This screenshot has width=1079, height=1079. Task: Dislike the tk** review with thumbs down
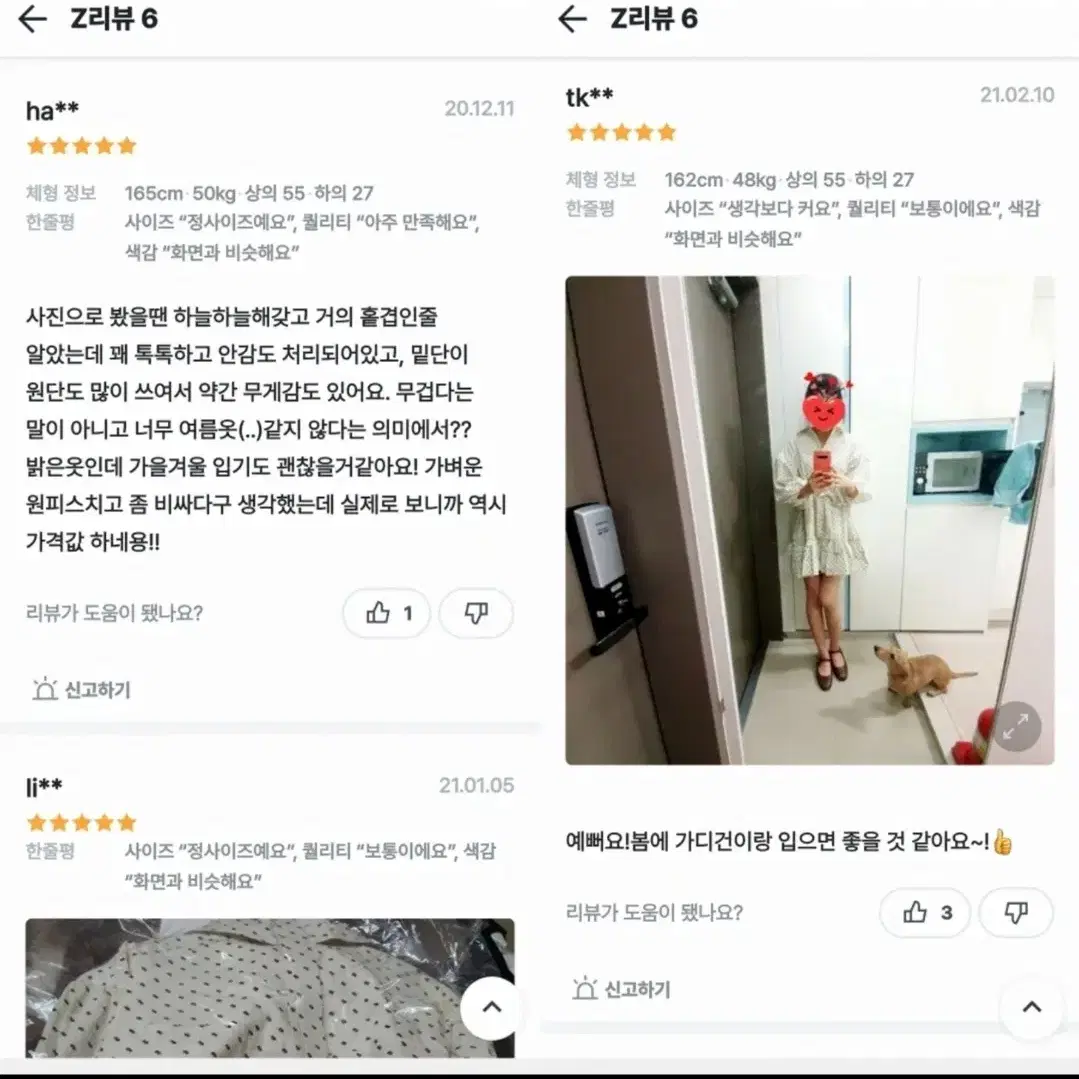pos(1016,912)
